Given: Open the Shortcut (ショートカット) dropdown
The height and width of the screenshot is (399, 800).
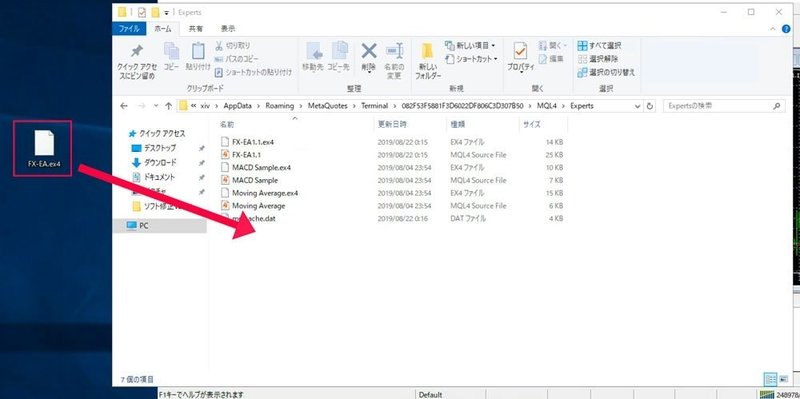Looking at the screenshot, I should [x=471, y=59].
